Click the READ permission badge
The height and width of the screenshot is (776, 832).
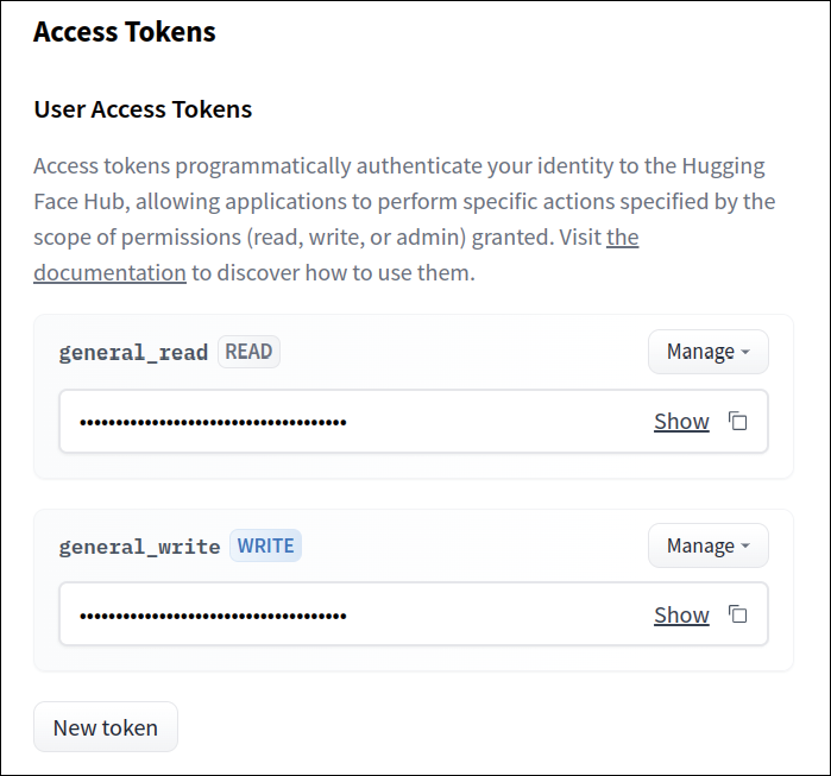(249, 351)
